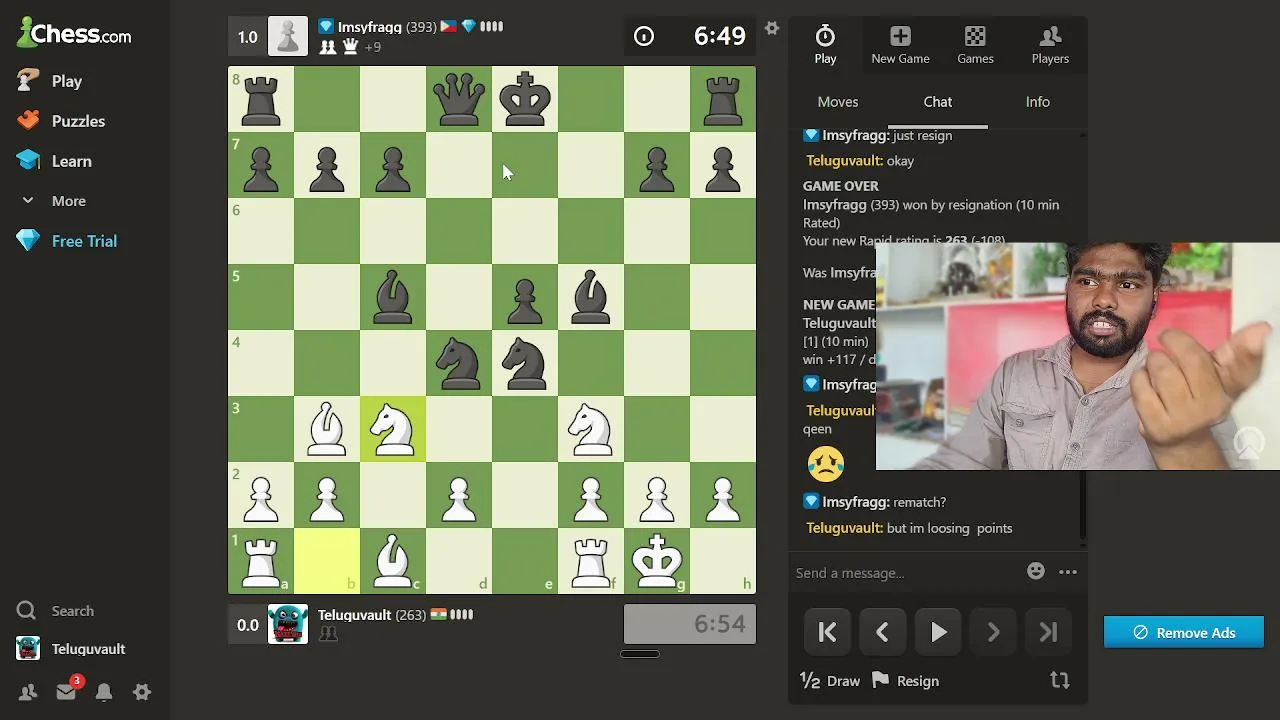Image resolution: width=1280 pixels, height=720 pixels.
Task: Click the Remove Ads button
Action: pyautogui.click(x=1184, y=632)
